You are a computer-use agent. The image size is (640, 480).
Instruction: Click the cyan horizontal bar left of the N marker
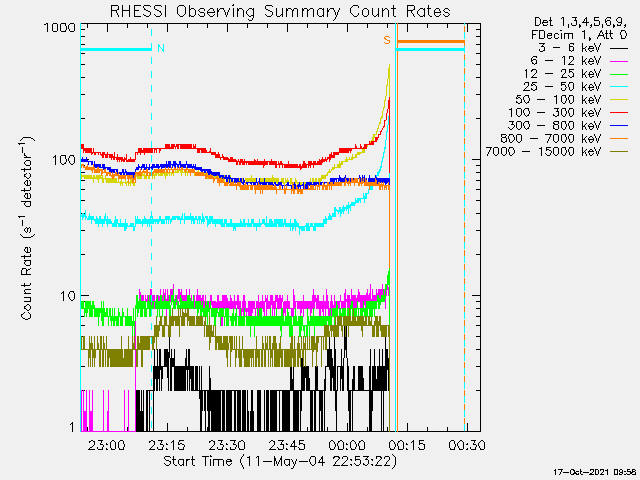pos(116,49)
